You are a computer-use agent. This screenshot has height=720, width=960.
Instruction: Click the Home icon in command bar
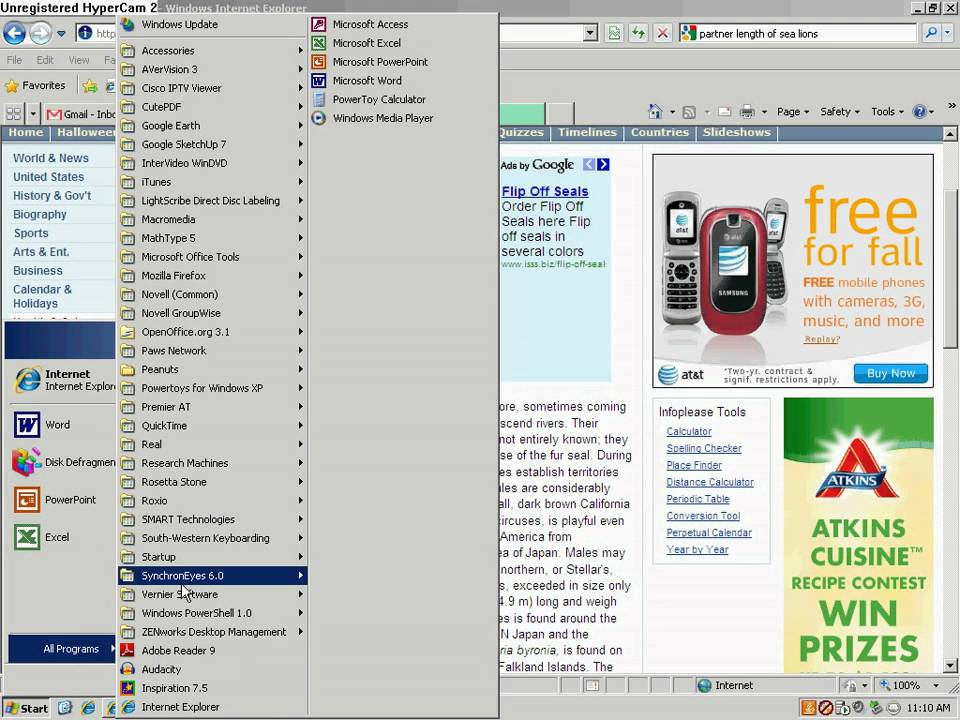click(x=655, y=111)
